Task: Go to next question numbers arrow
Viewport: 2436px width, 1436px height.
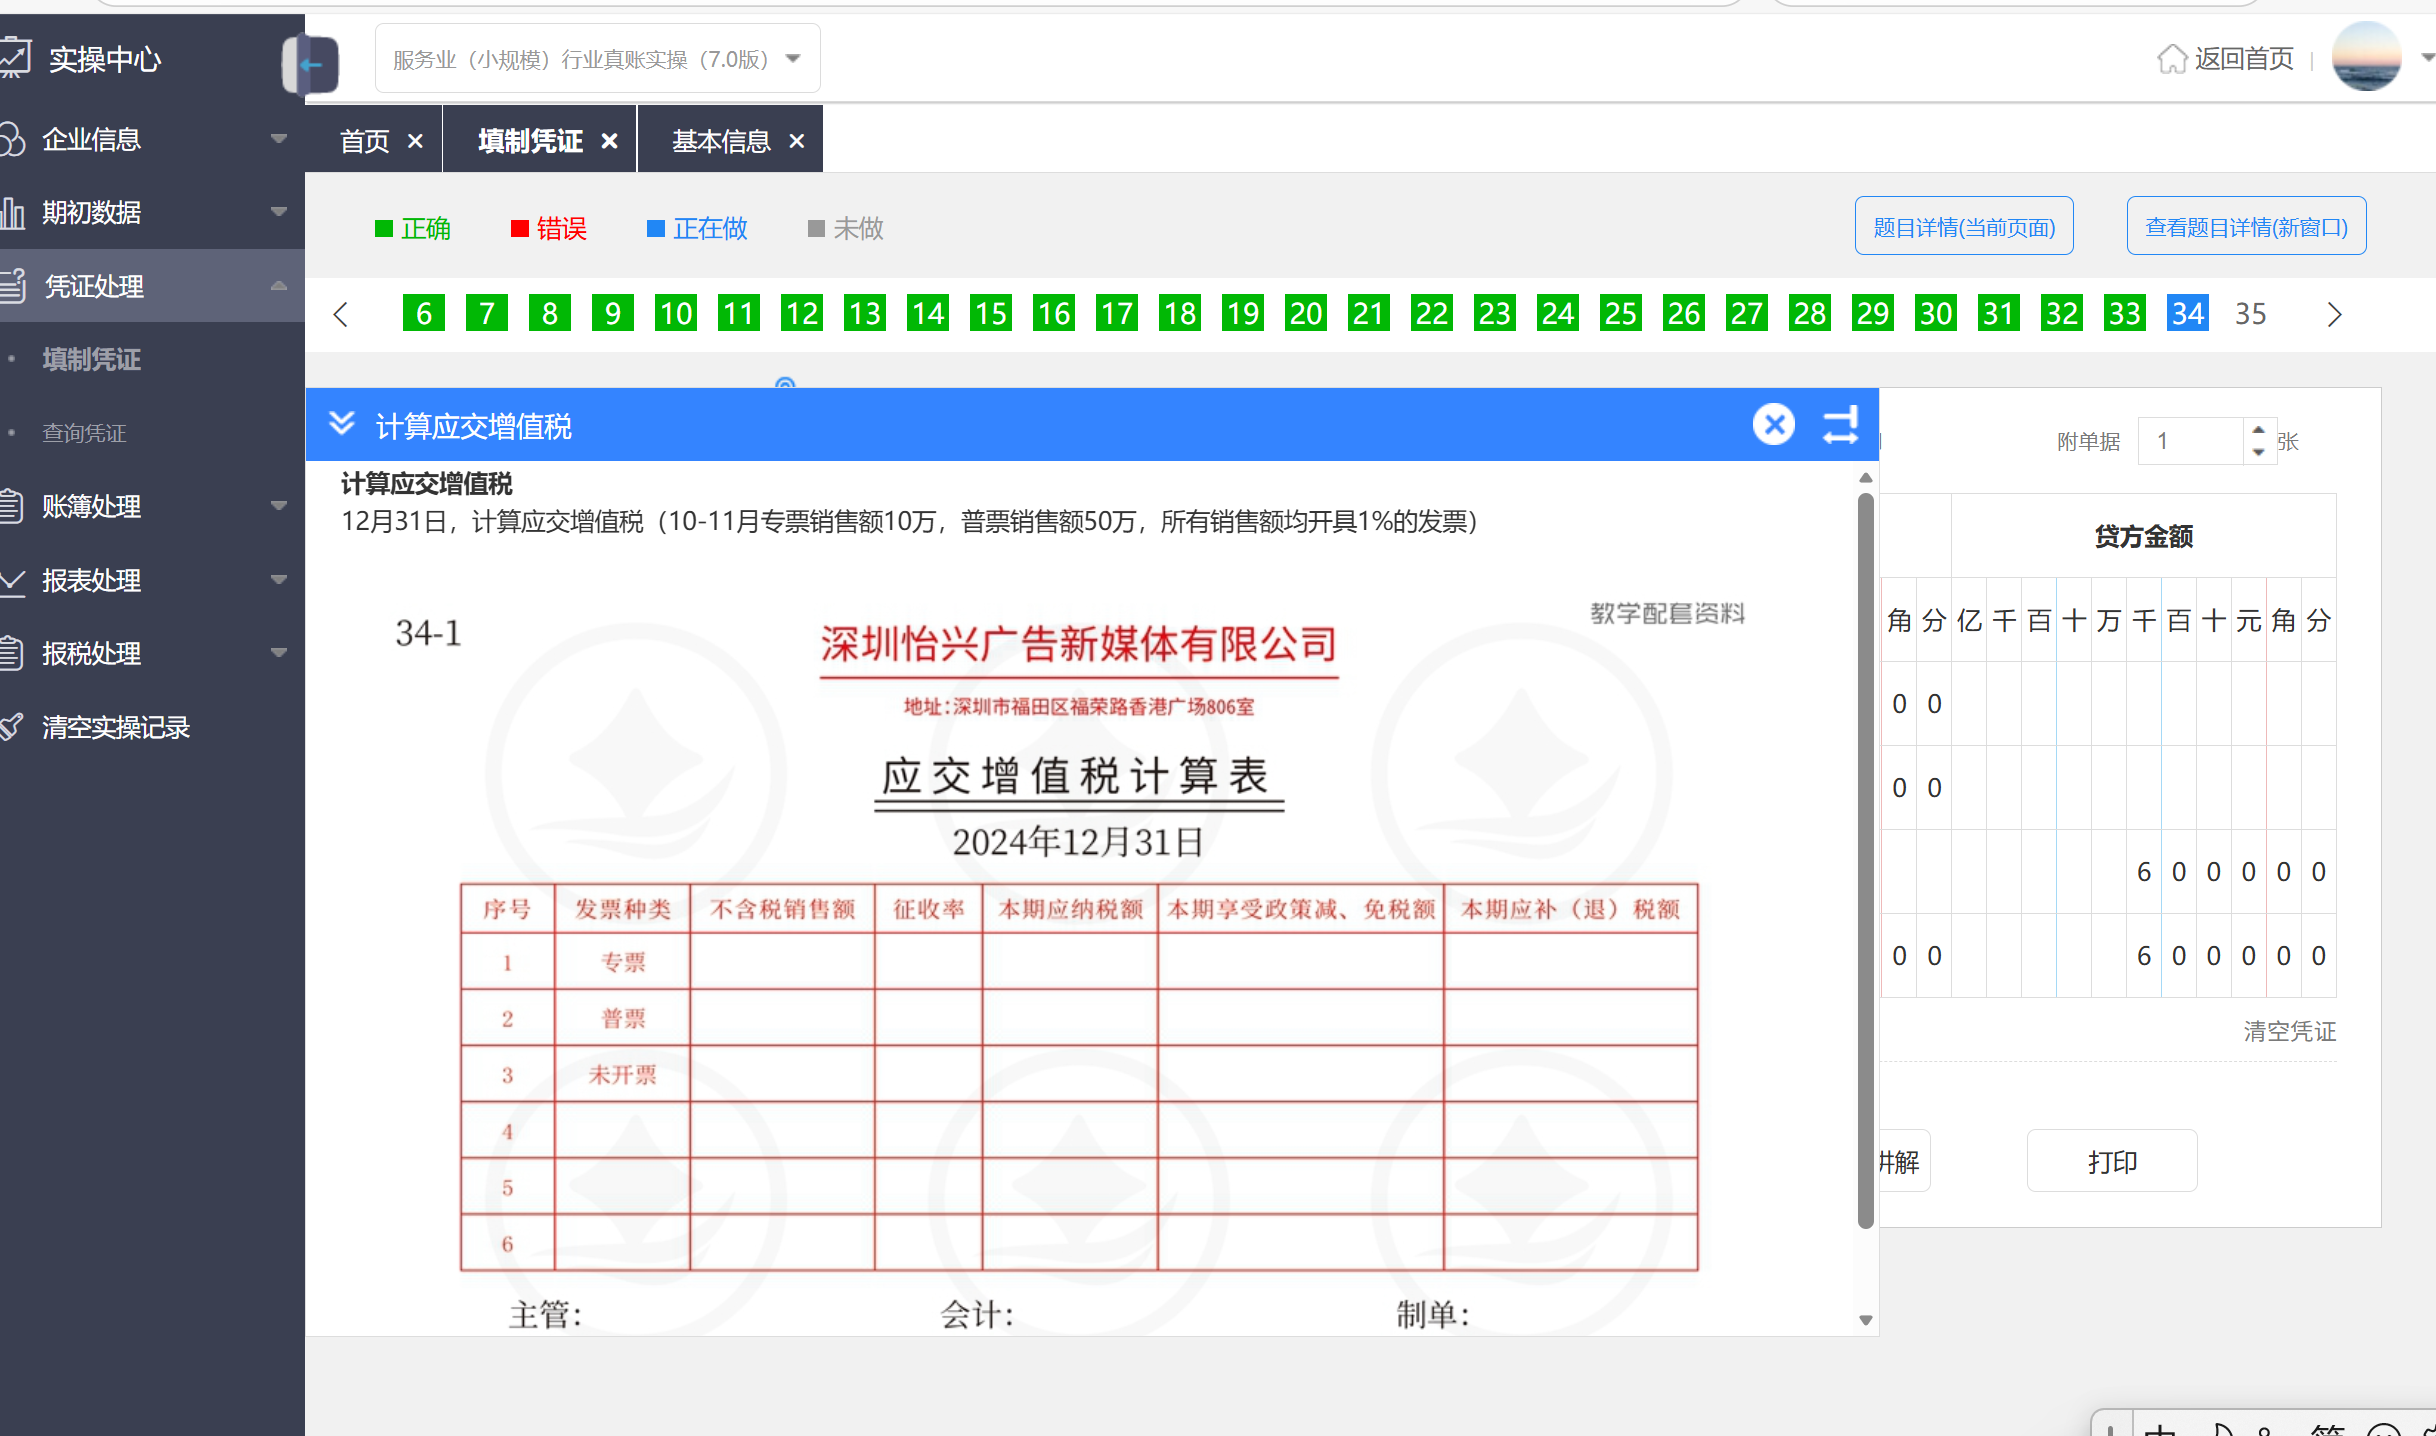Action: (x=2334, y=315)
